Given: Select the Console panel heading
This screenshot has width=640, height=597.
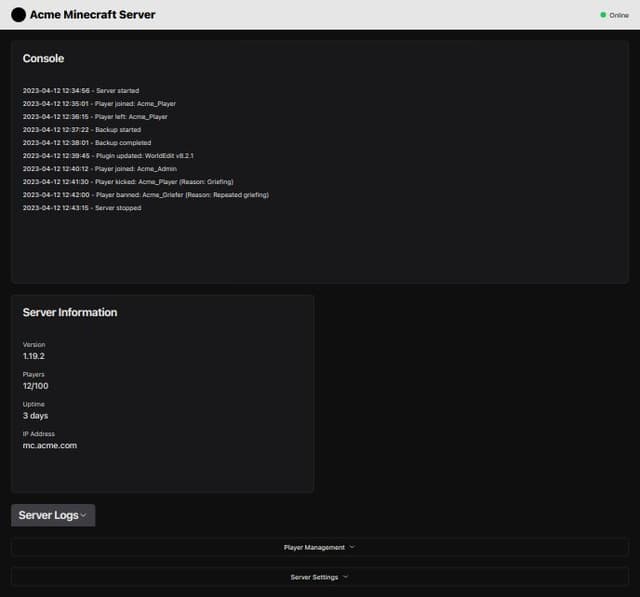Looking at the screenshot, I should click(x=43, y=59).
